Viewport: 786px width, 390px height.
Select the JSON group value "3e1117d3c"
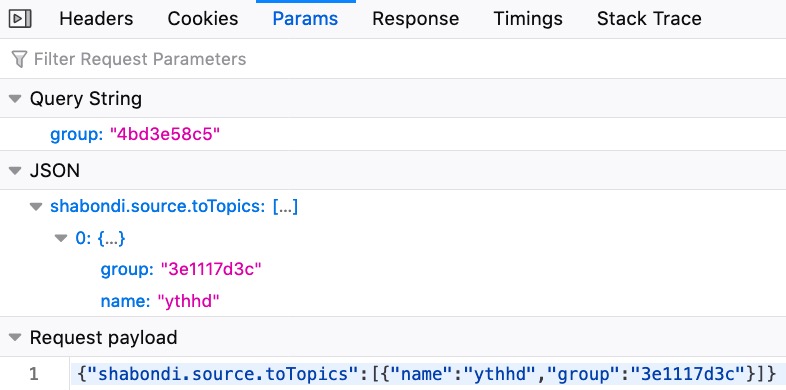[x=211, y=270]
